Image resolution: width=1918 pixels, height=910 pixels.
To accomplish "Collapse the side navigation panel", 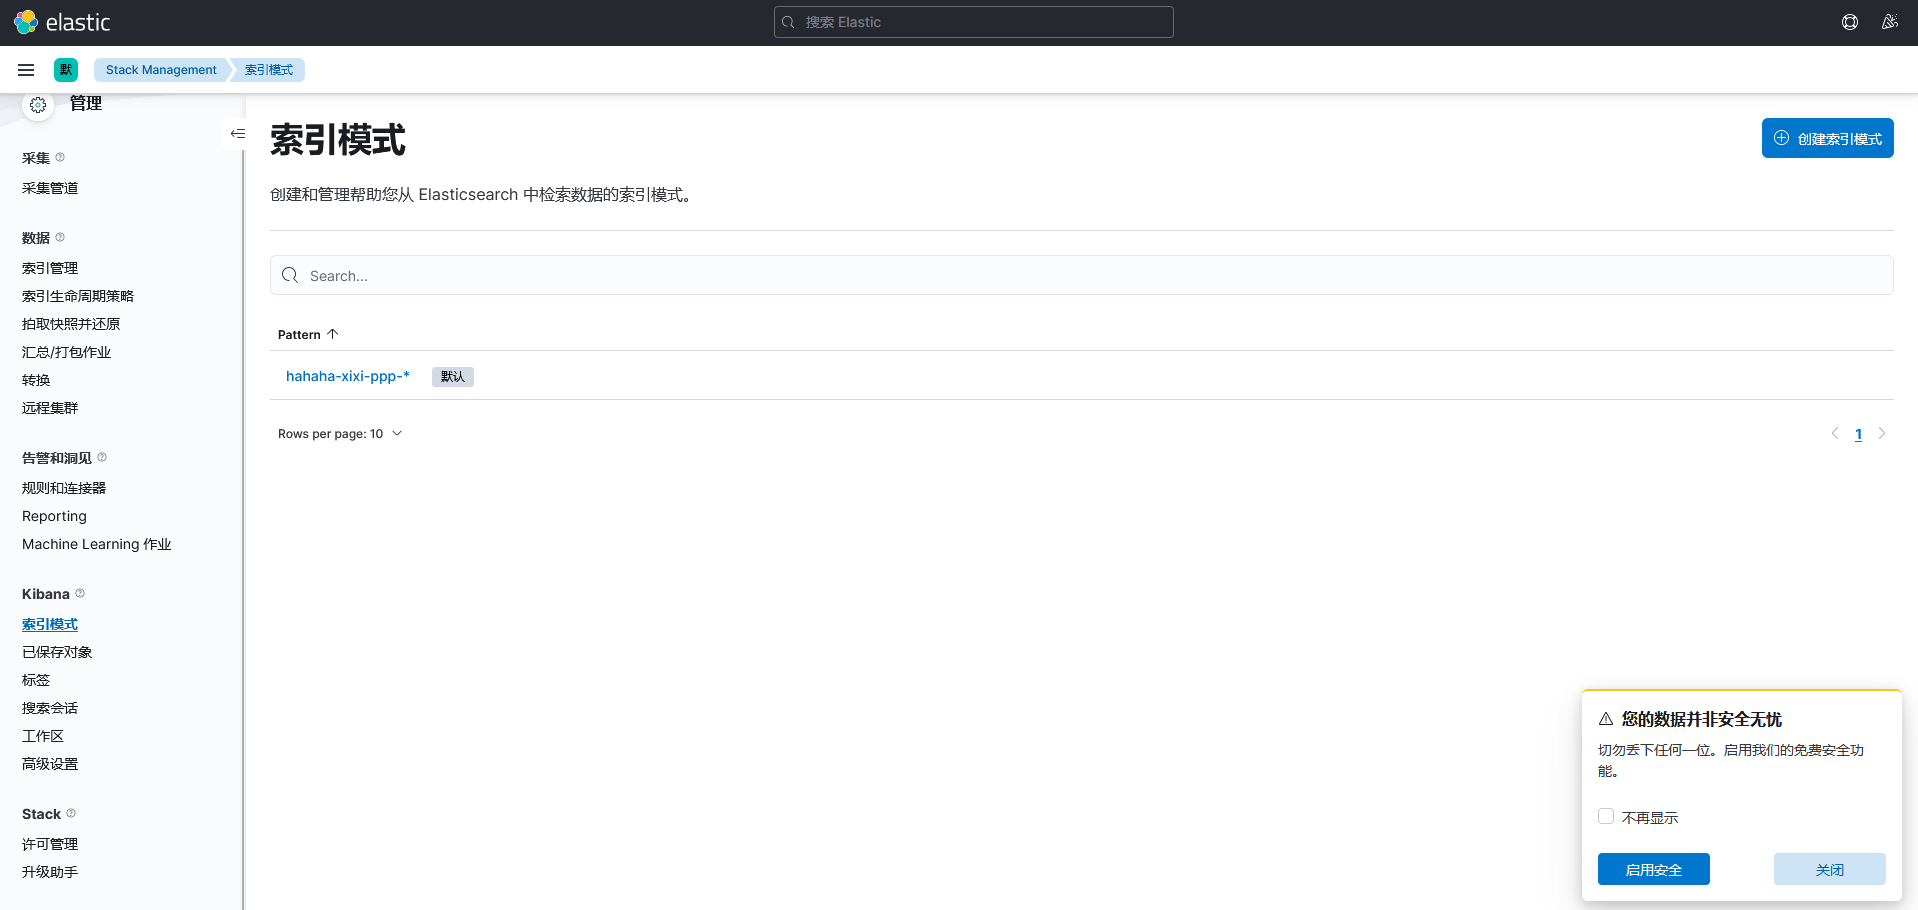I will (237, 133).
